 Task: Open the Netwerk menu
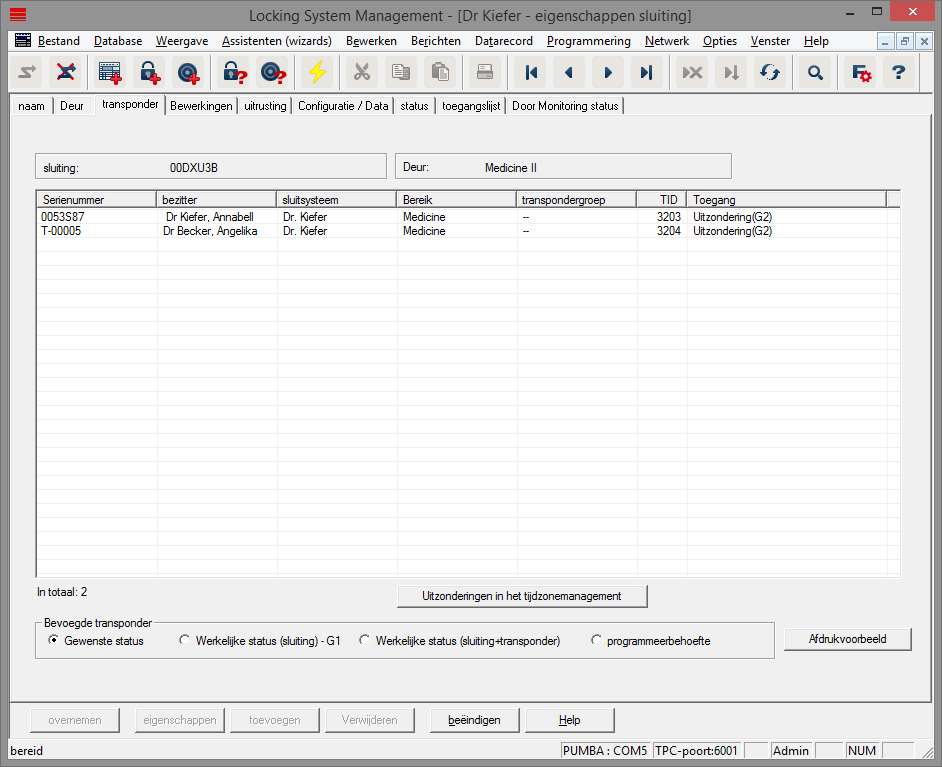pos(666,41)
